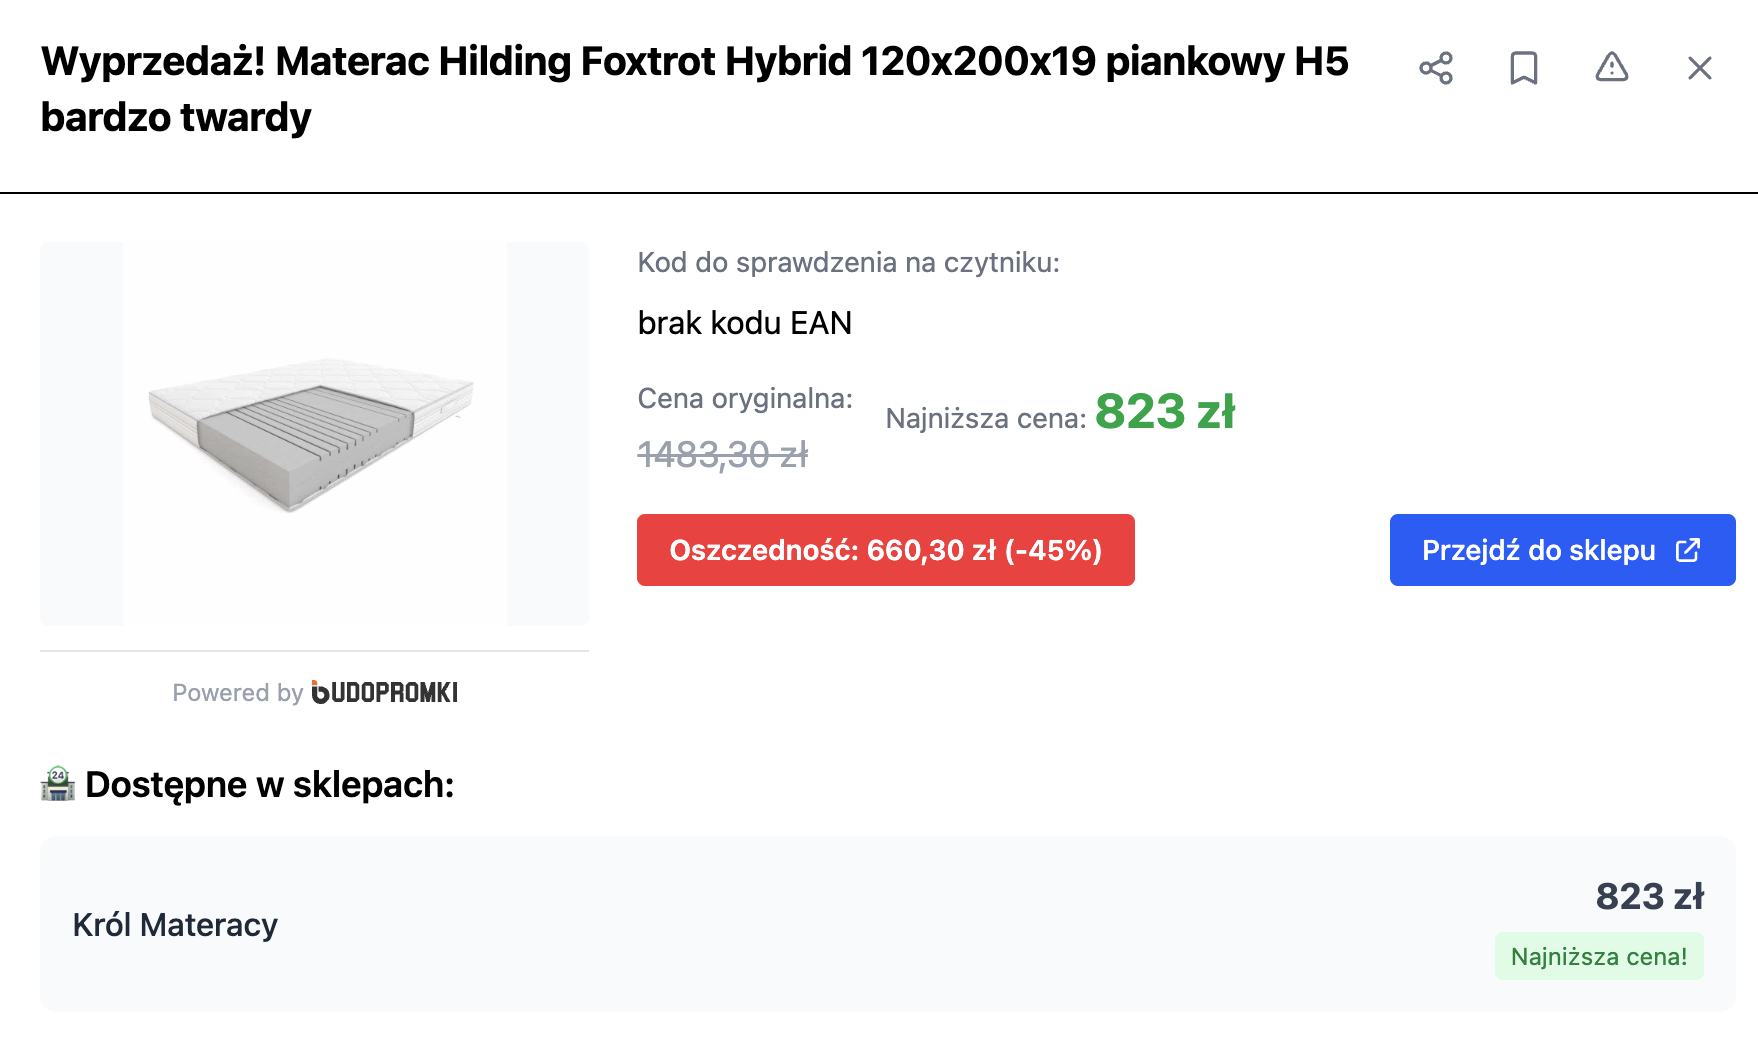Click the large green 823 zł price

point(1164,412)
